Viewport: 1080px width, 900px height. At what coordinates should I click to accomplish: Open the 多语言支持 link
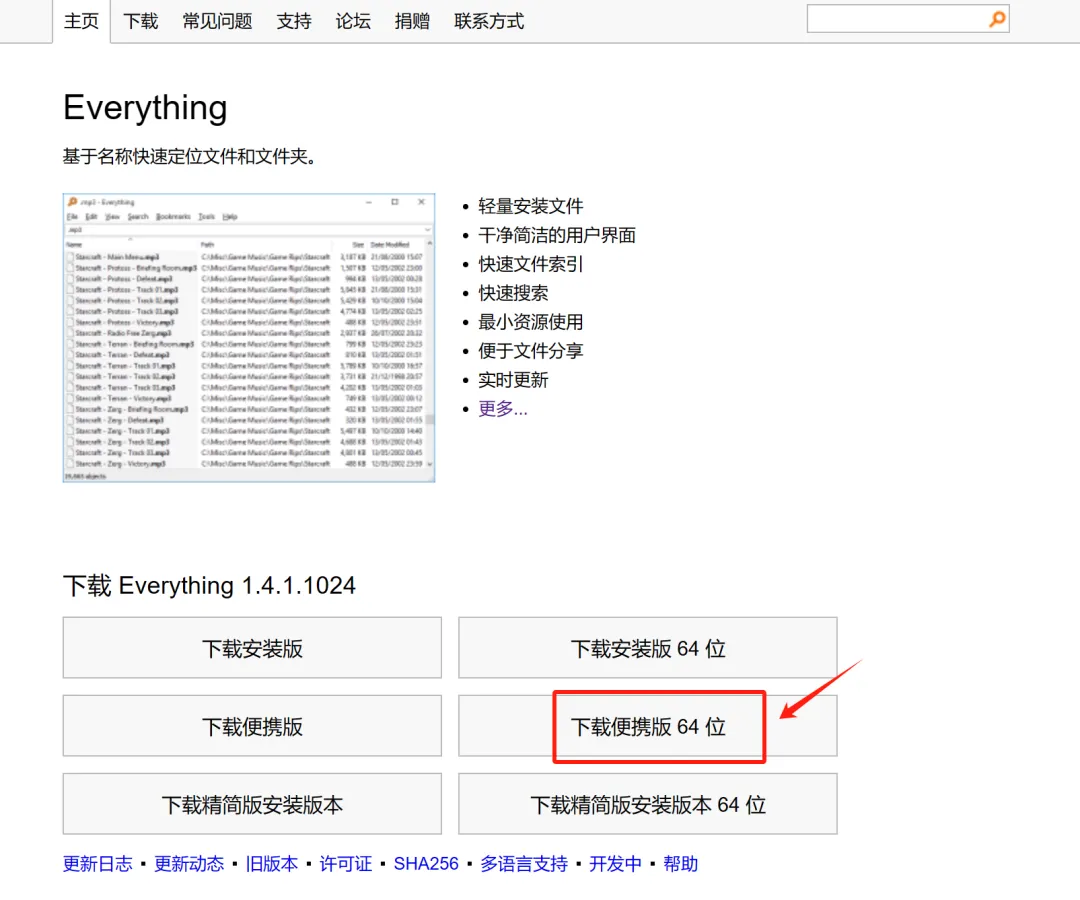[x=523, y=864]
